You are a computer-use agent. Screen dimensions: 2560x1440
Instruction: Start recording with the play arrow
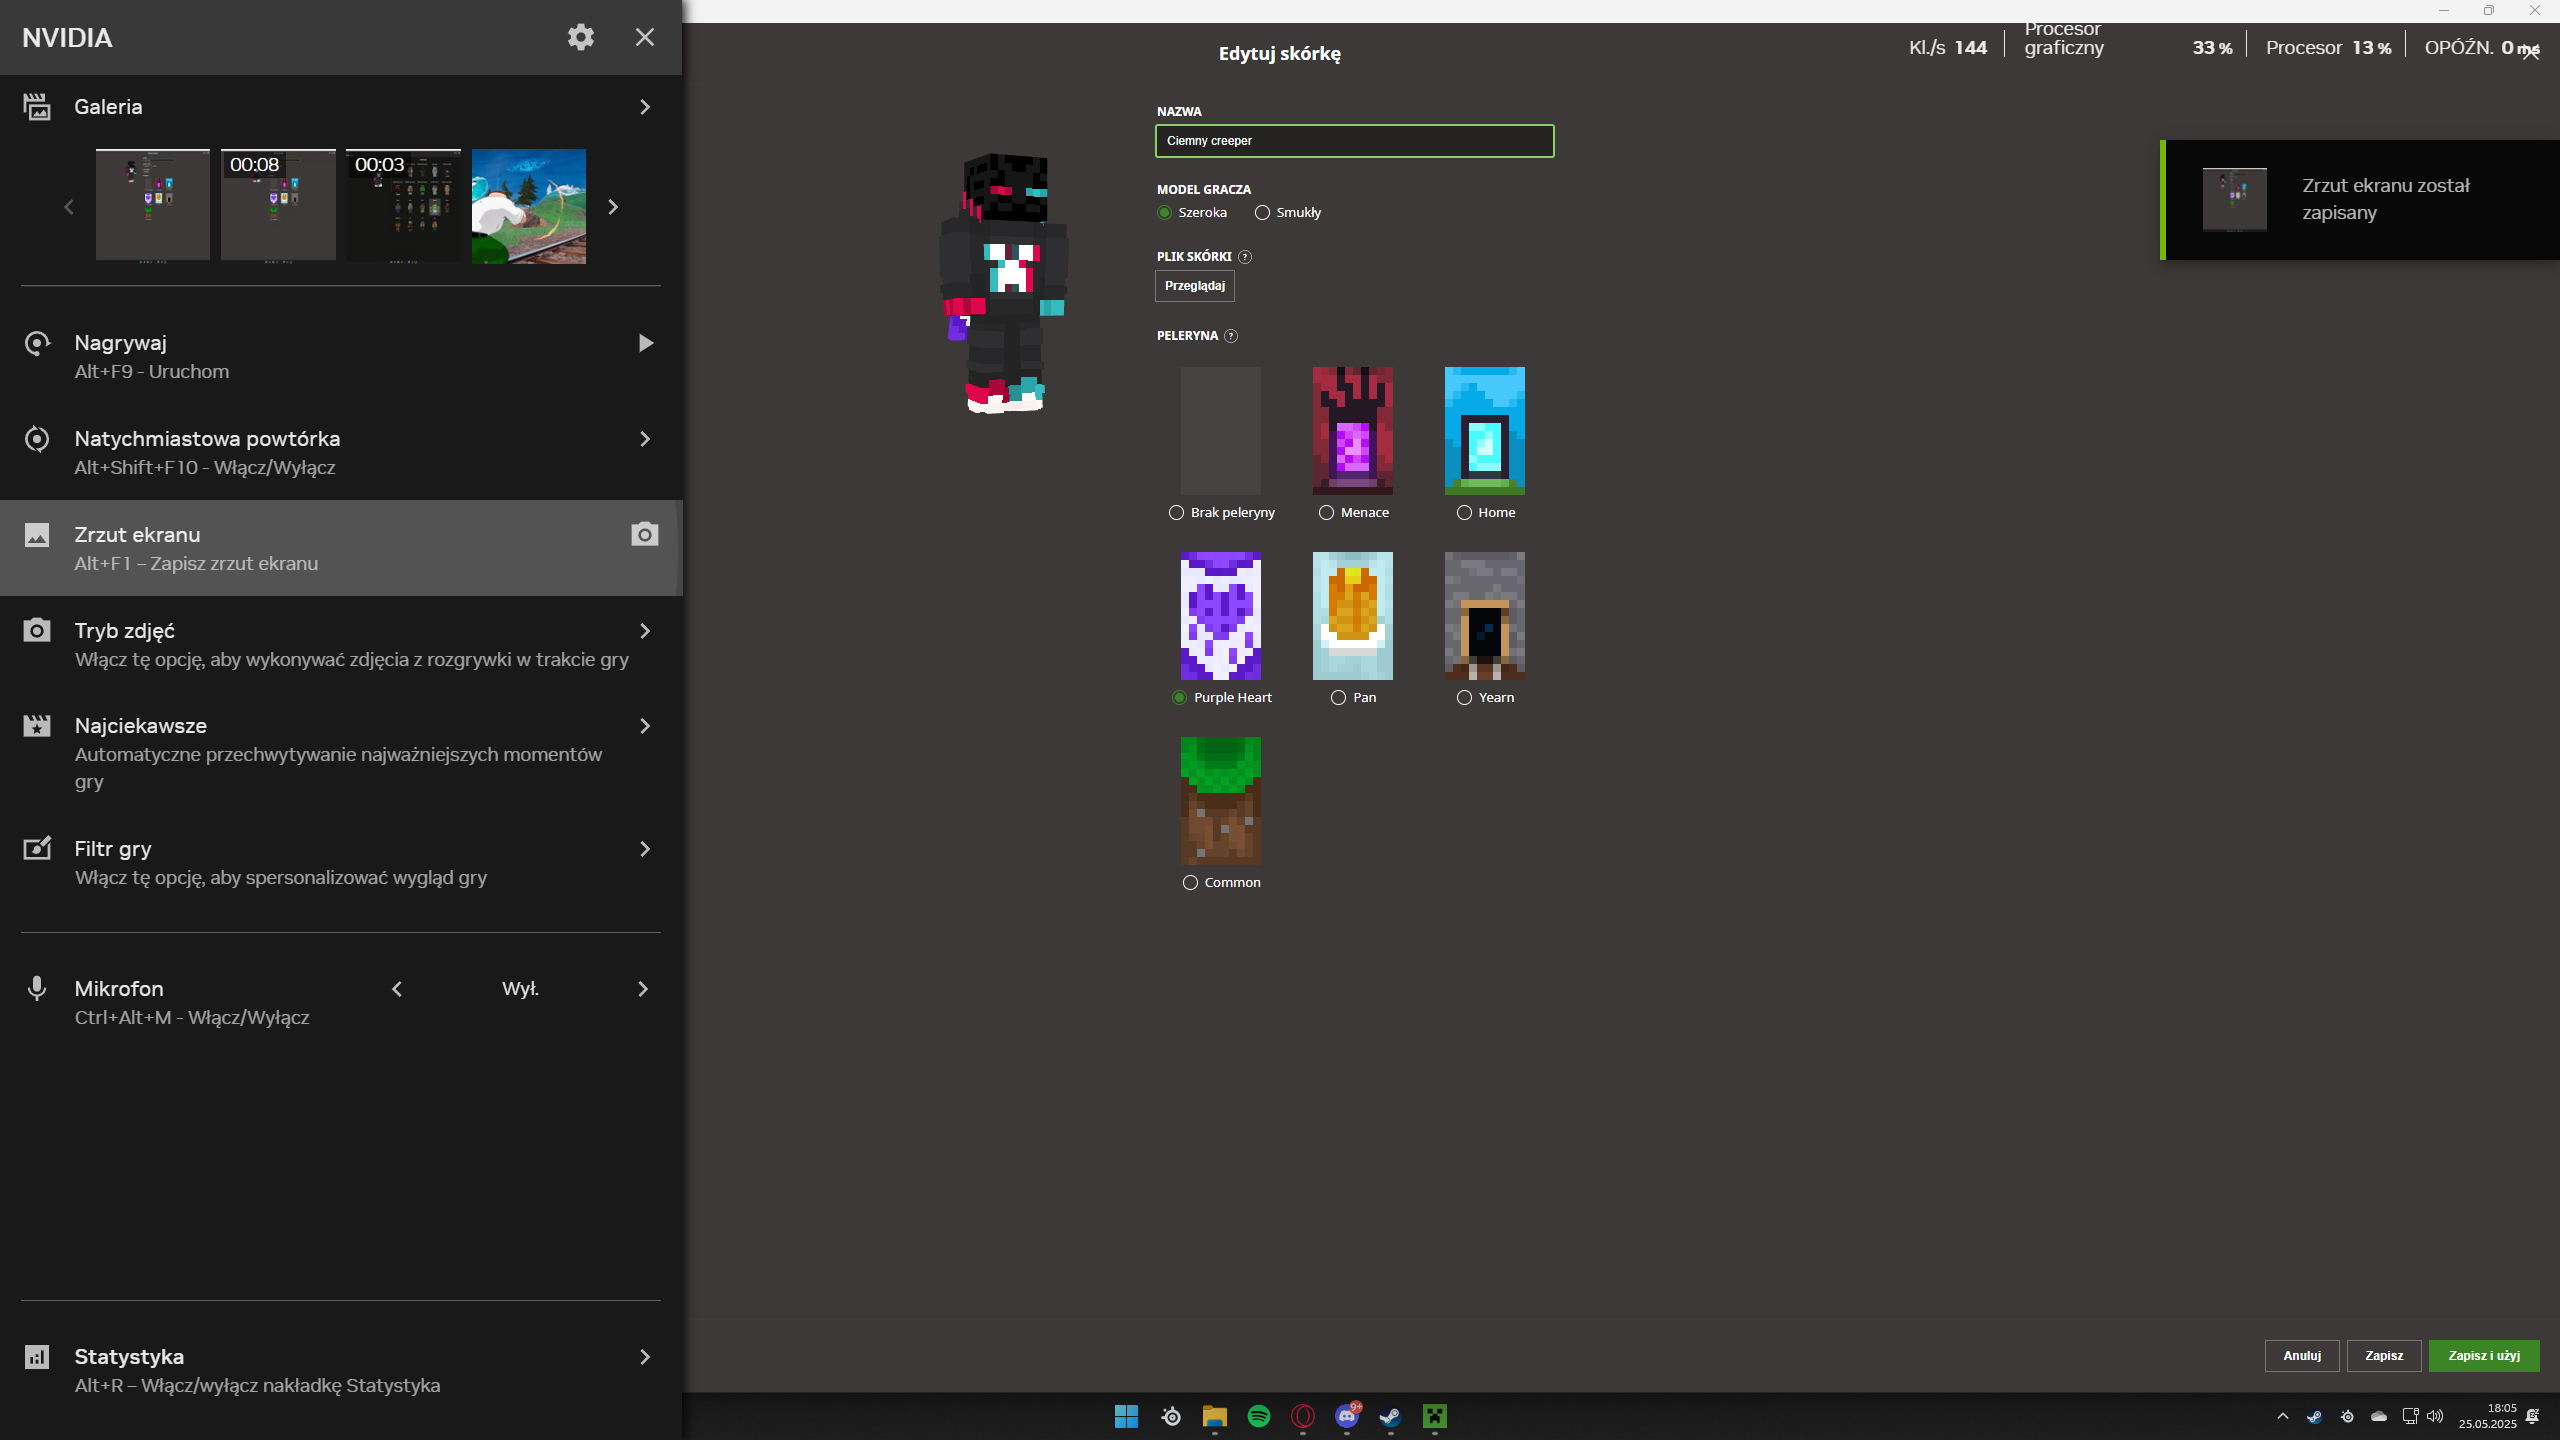pyautogui.click(x=645, y=343)
